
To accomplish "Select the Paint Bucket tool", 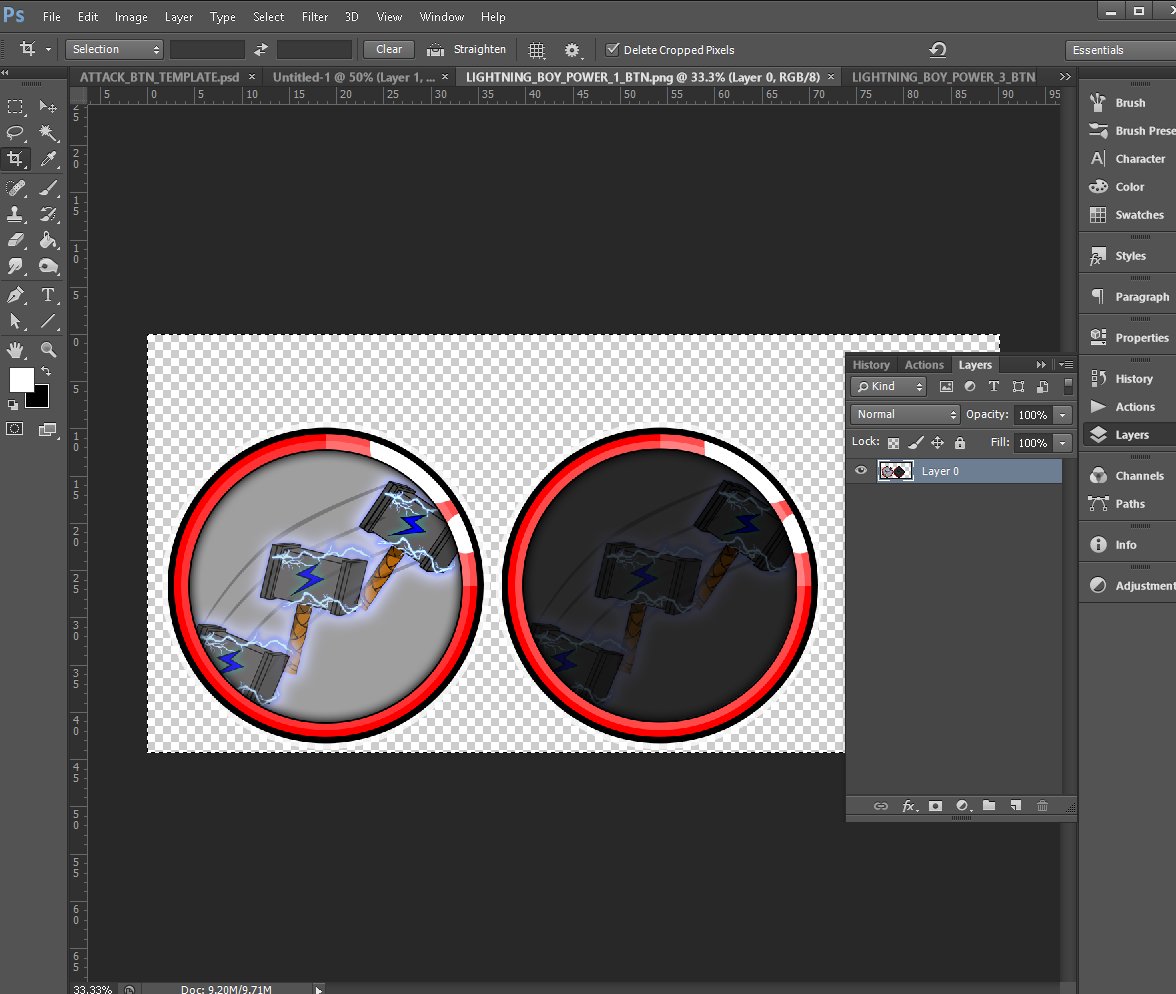I will coord(48,240).
